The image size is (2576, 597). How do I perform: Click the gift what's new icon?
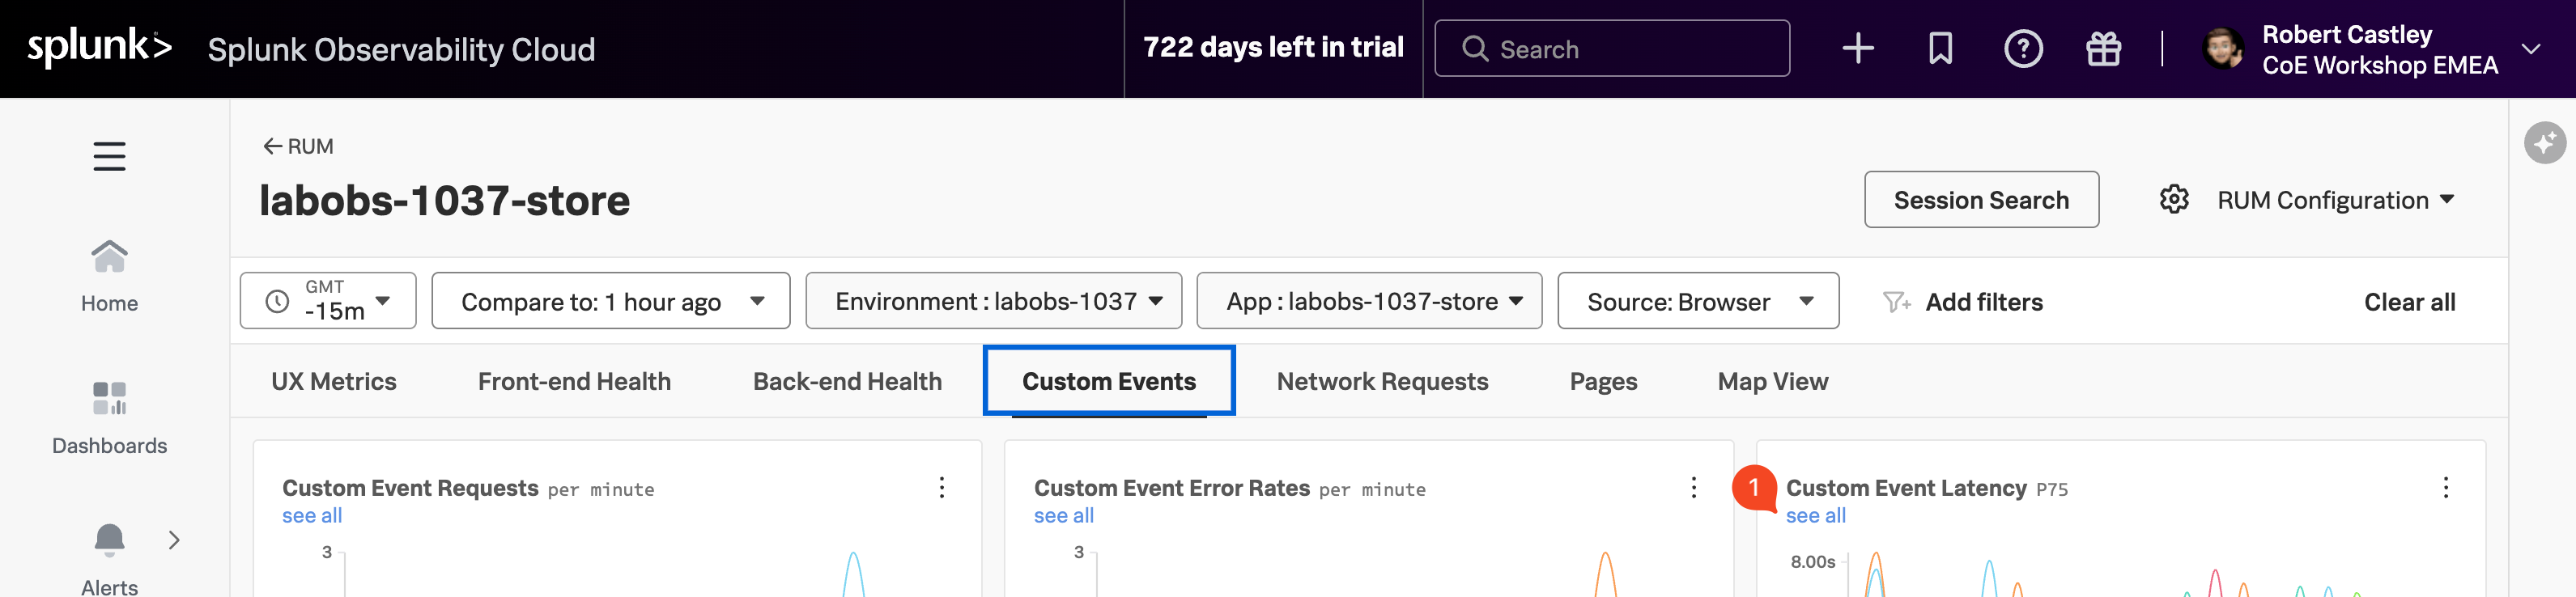point(2103,49)
